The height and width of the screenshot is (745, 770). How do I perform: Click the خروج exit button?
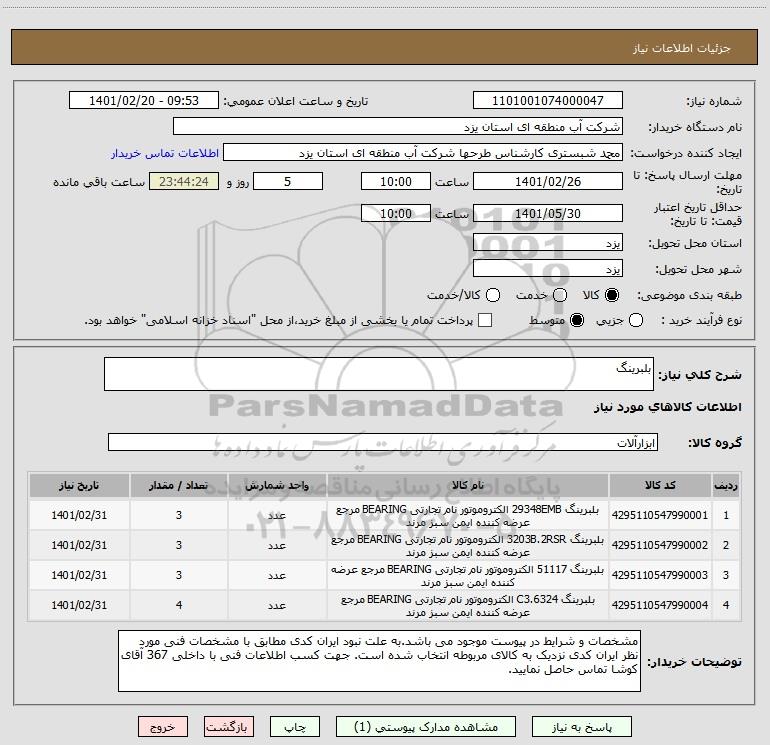pos(163,727)
